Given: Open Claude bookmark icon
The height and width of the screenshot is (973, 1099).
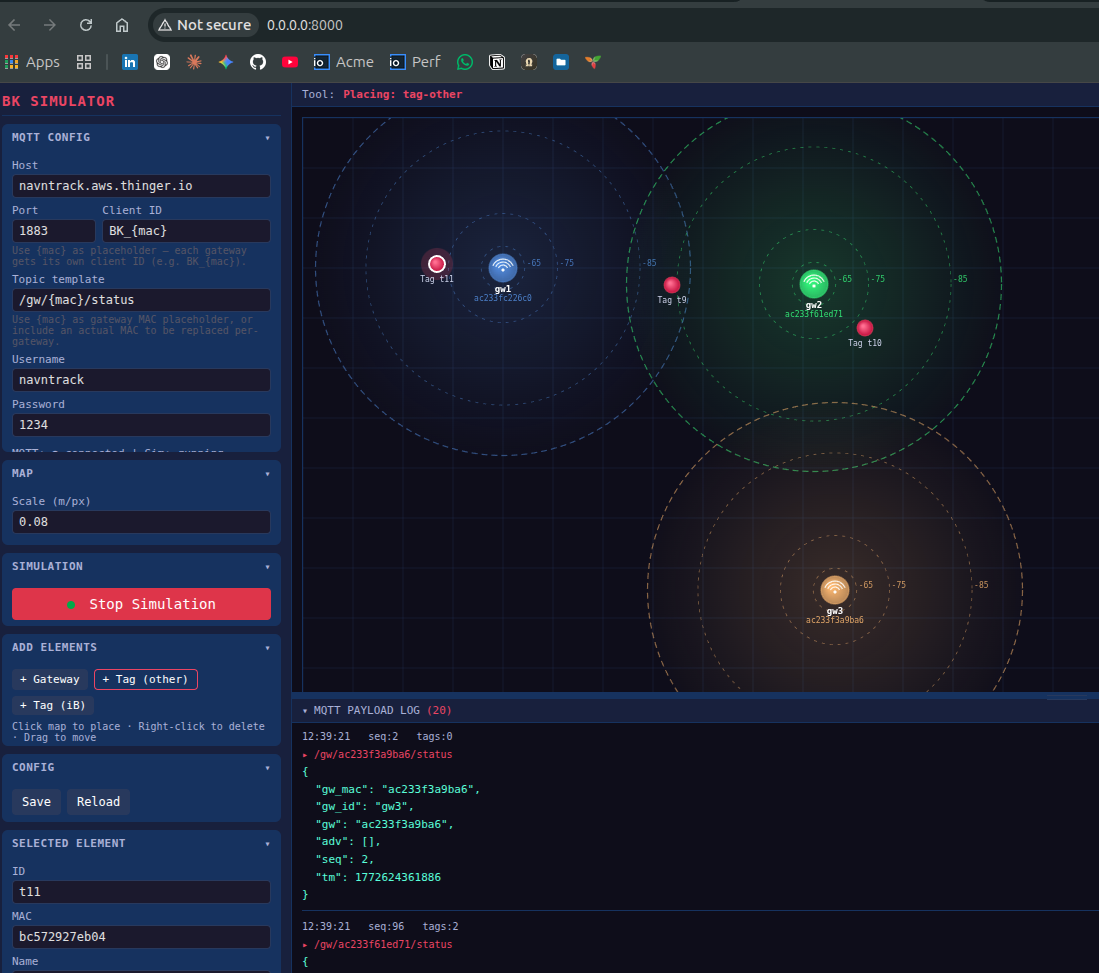Looking at the screenshot, I should point(194,62).
